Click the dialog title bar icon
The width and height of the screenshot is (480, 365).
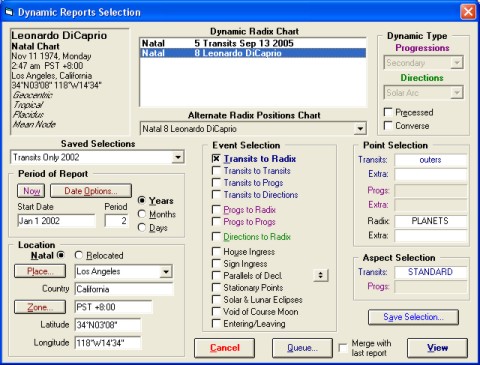click(9, 12)
